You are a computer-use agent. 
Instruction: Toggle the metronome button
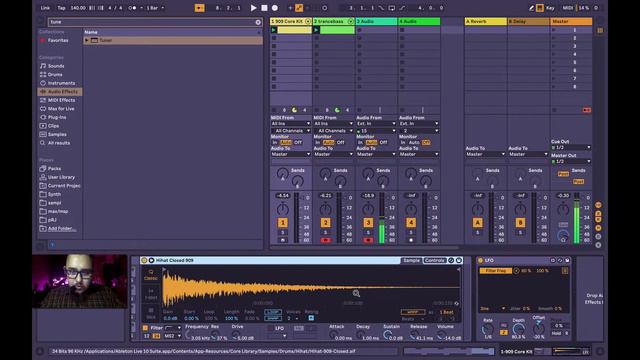point(132,8)
